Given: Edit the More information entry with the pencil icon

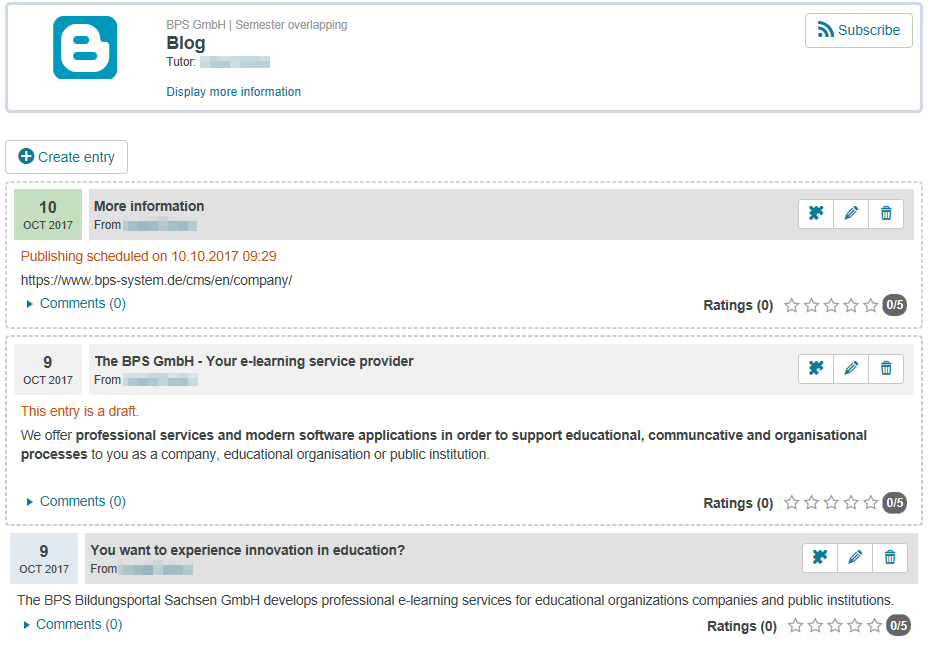Looking at the screenshot, I should [851, 214].
